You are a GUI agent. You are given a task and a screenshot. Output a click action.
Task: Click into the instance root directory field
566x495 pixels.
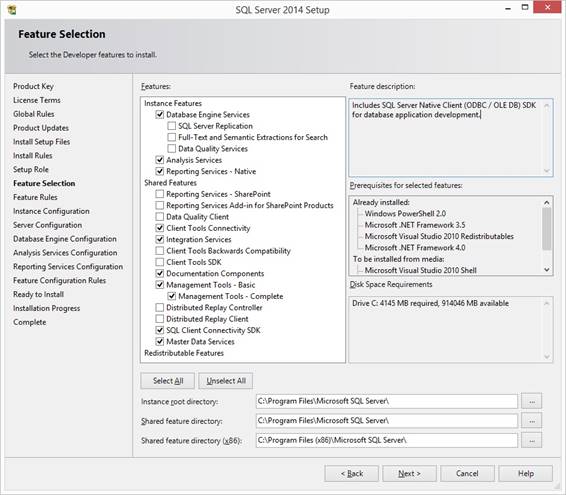click(x=387, y=401)
